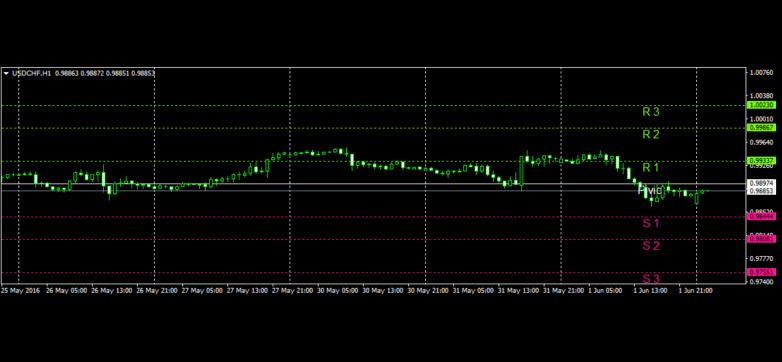Click the 27 May 13:00 time label

click(x=247, y=290)
